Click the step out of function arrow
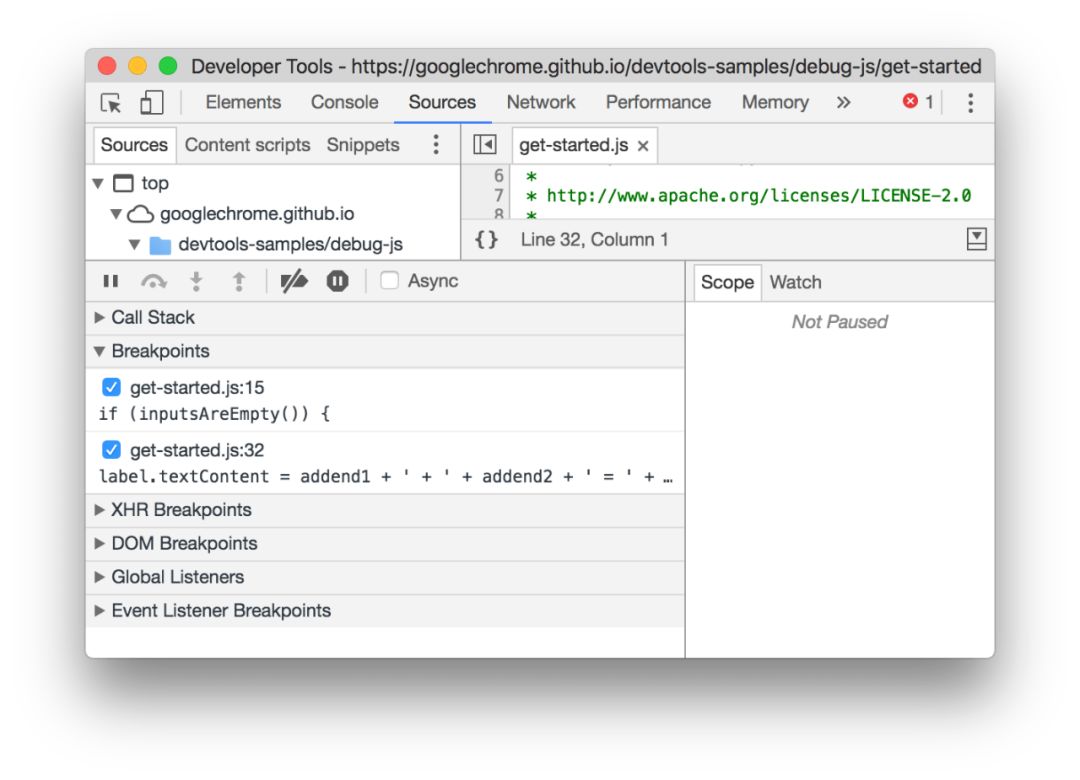Screen dimensions: 1080x780 point(238,281)
